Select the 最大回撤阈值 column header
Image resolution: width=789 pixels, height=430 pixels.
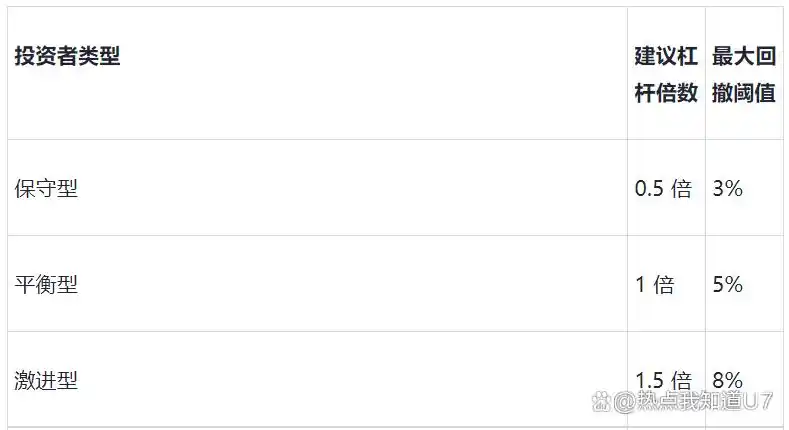[x=743, y=74]
